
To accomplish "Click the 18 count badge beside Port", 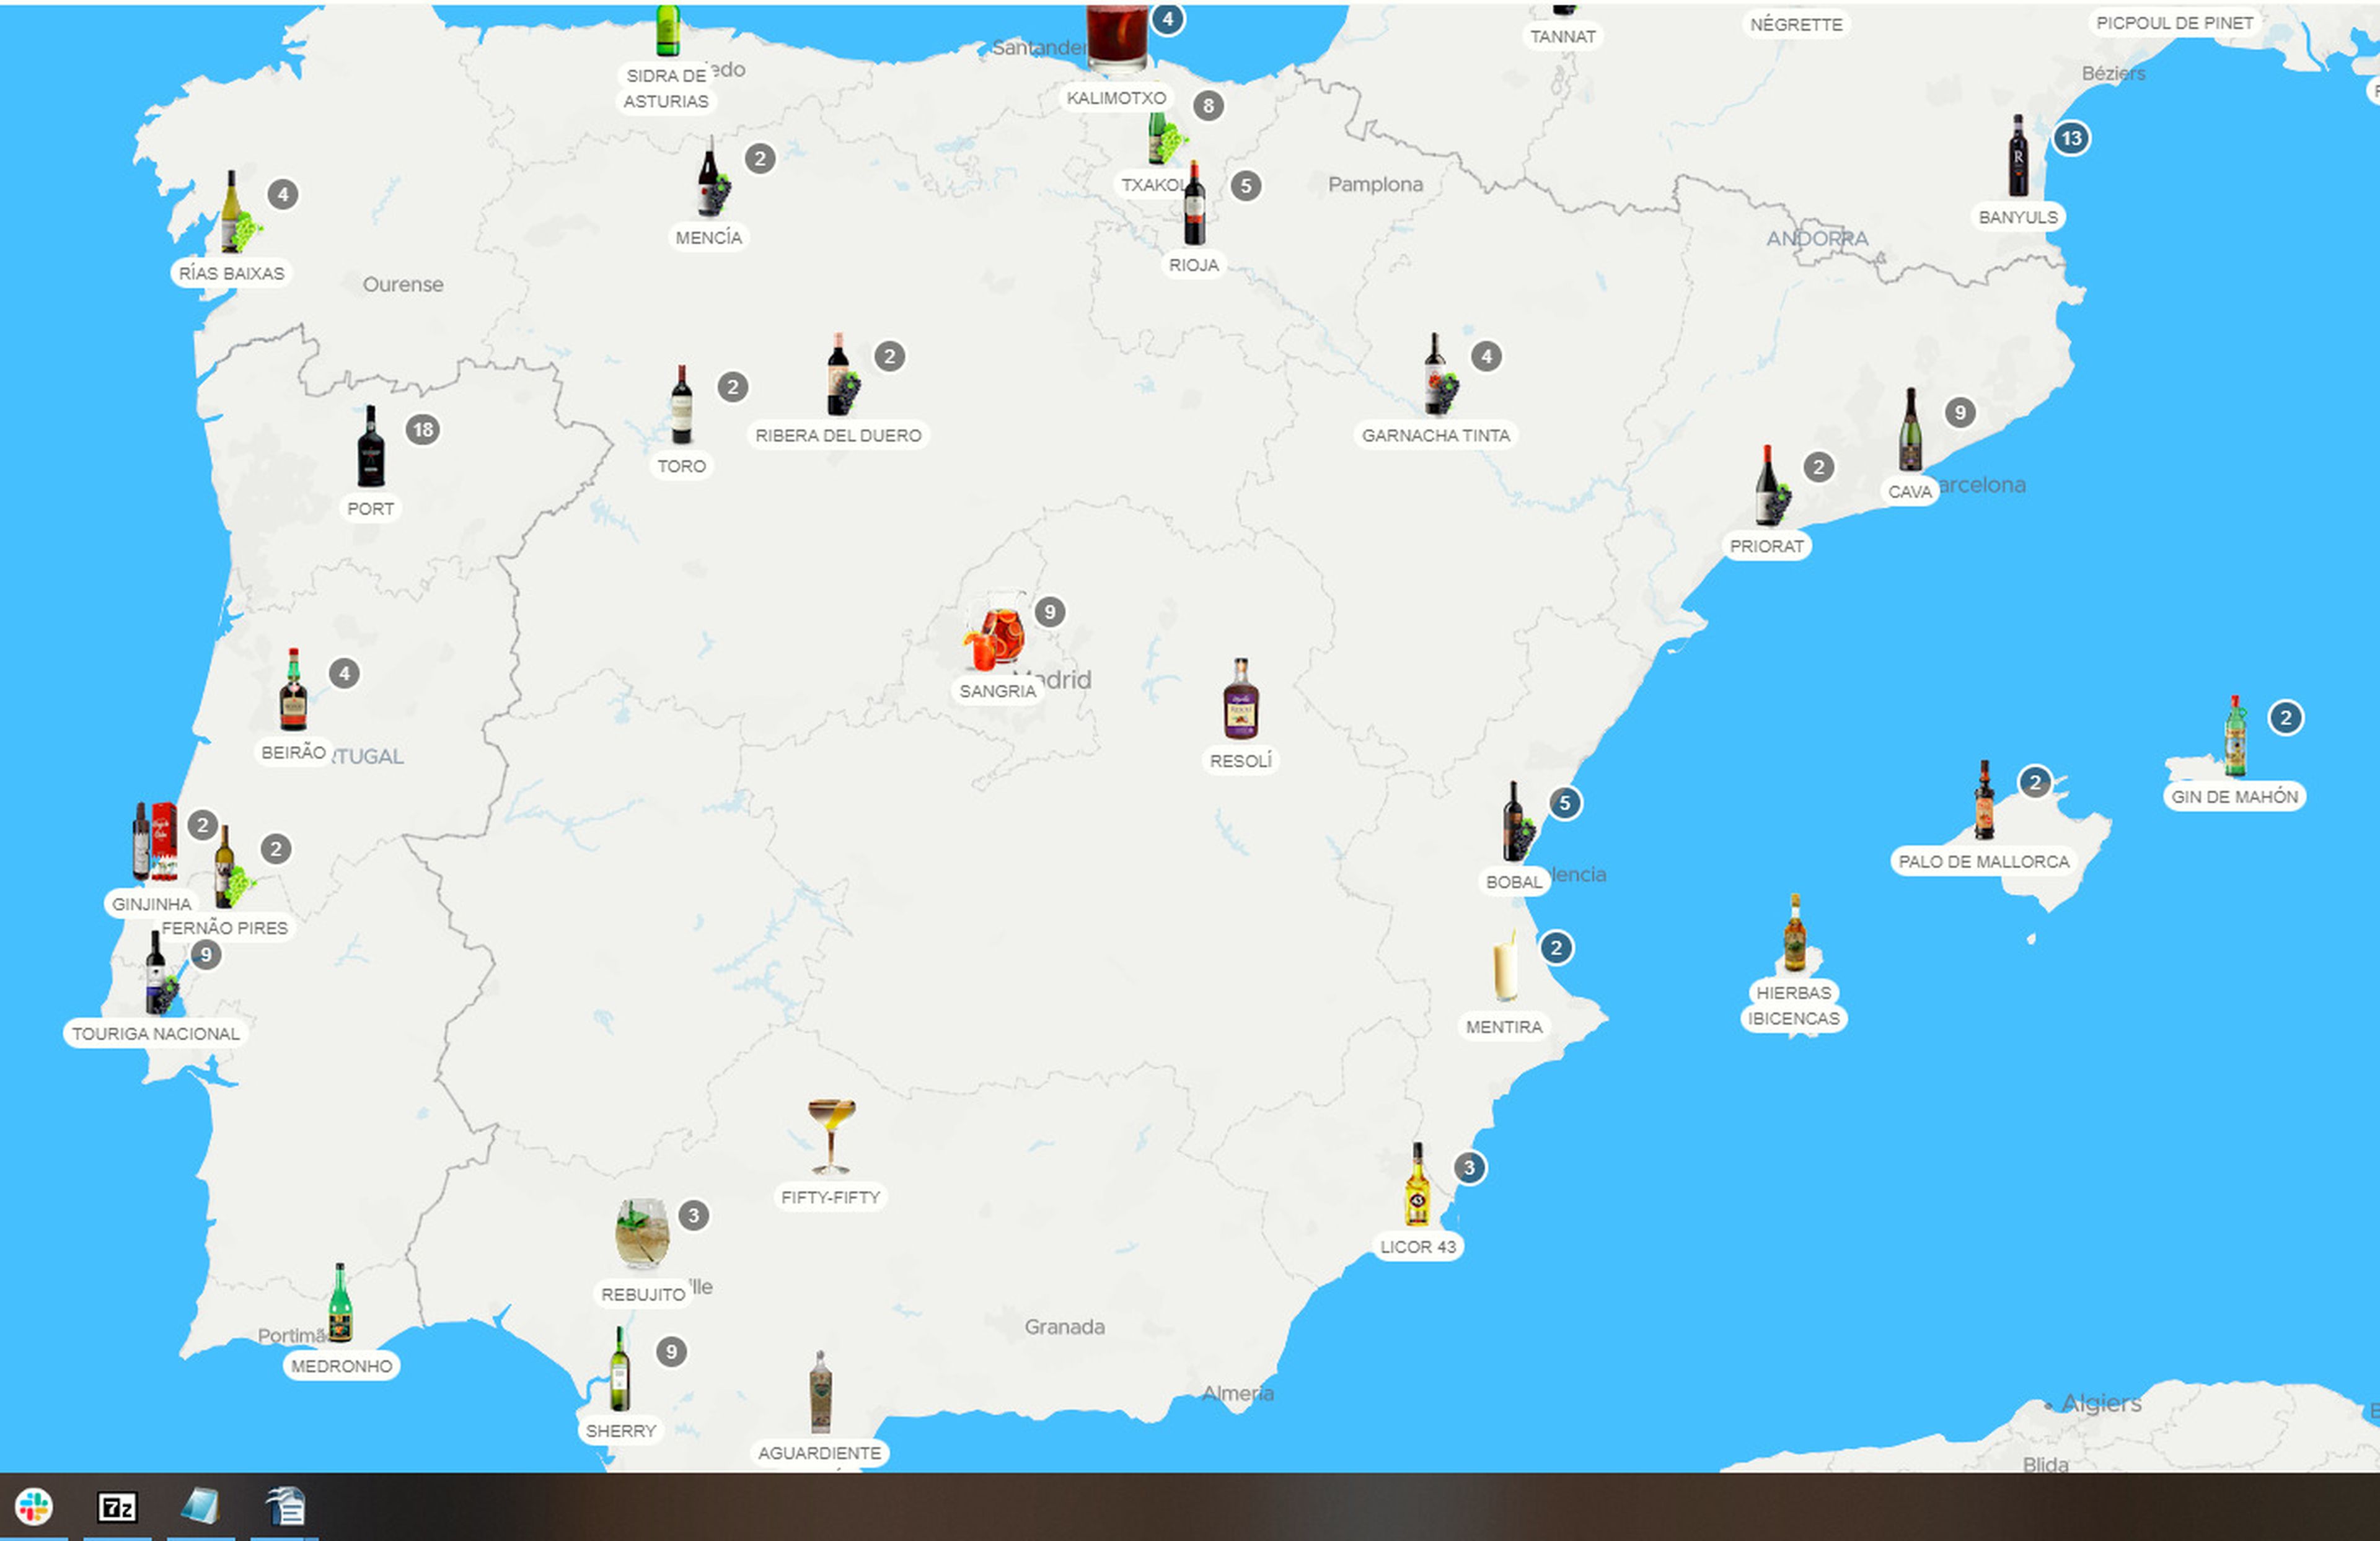I will click(x=423, y=430).
